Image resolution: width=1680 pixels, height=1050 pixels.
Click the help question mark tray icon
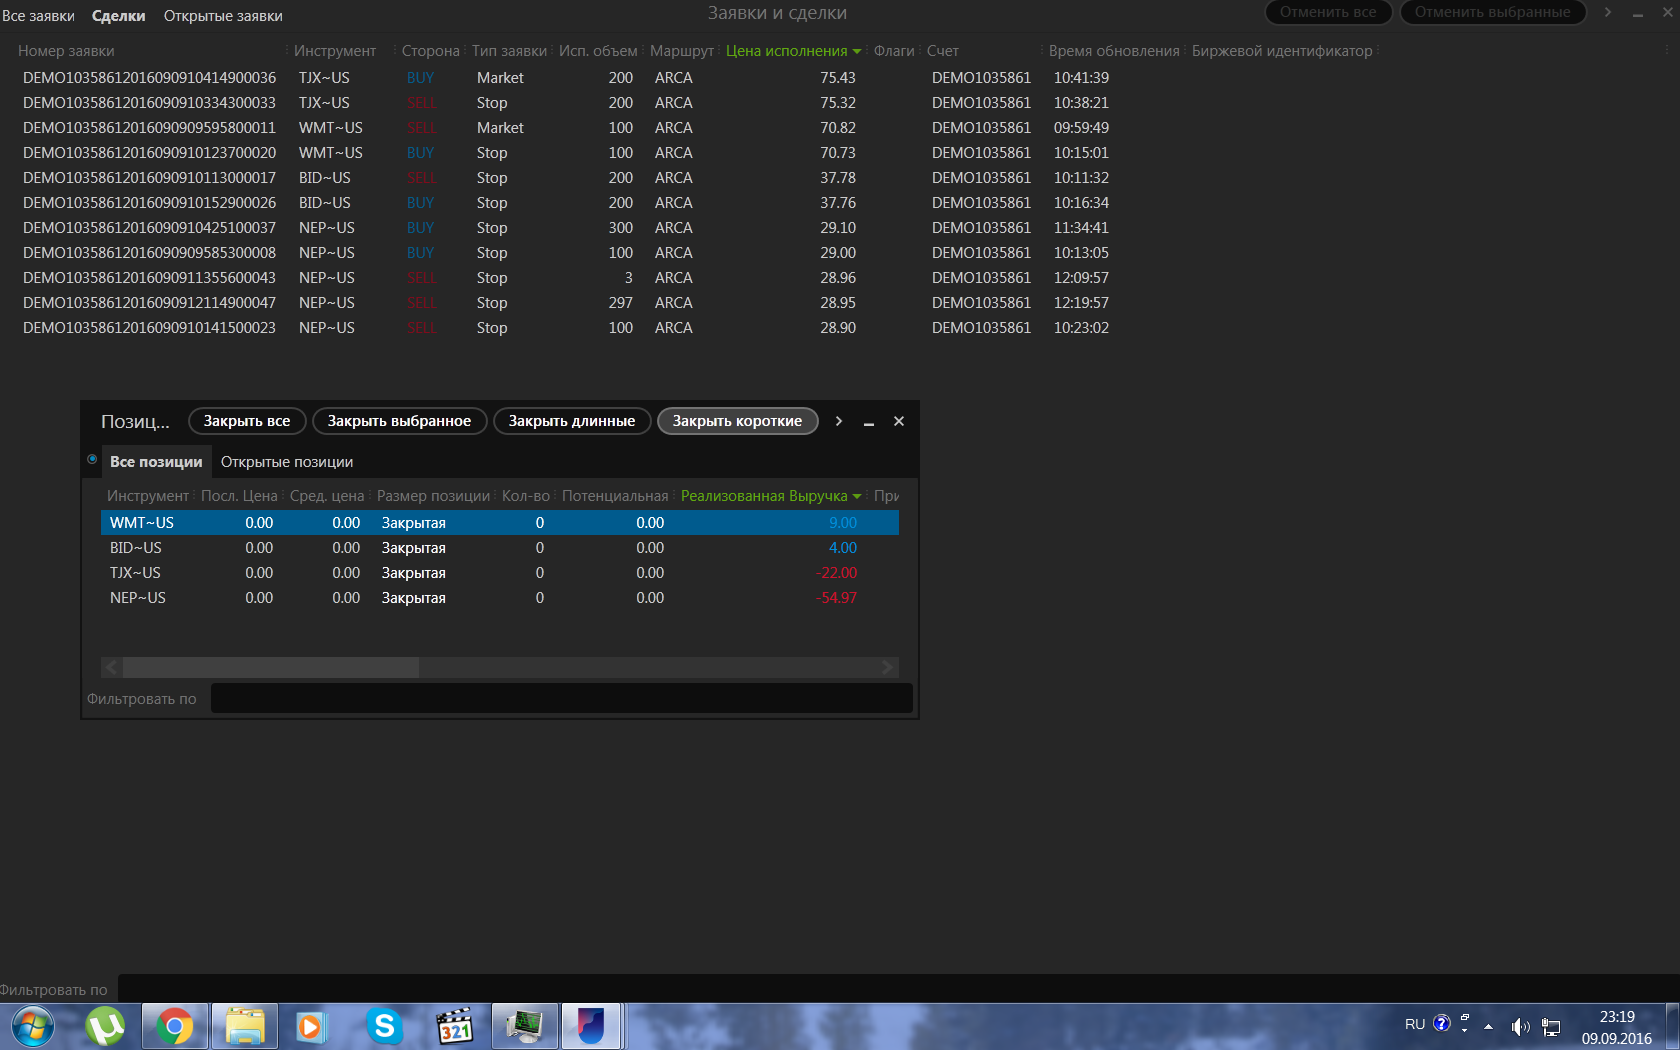(x=1441, y=1023)
